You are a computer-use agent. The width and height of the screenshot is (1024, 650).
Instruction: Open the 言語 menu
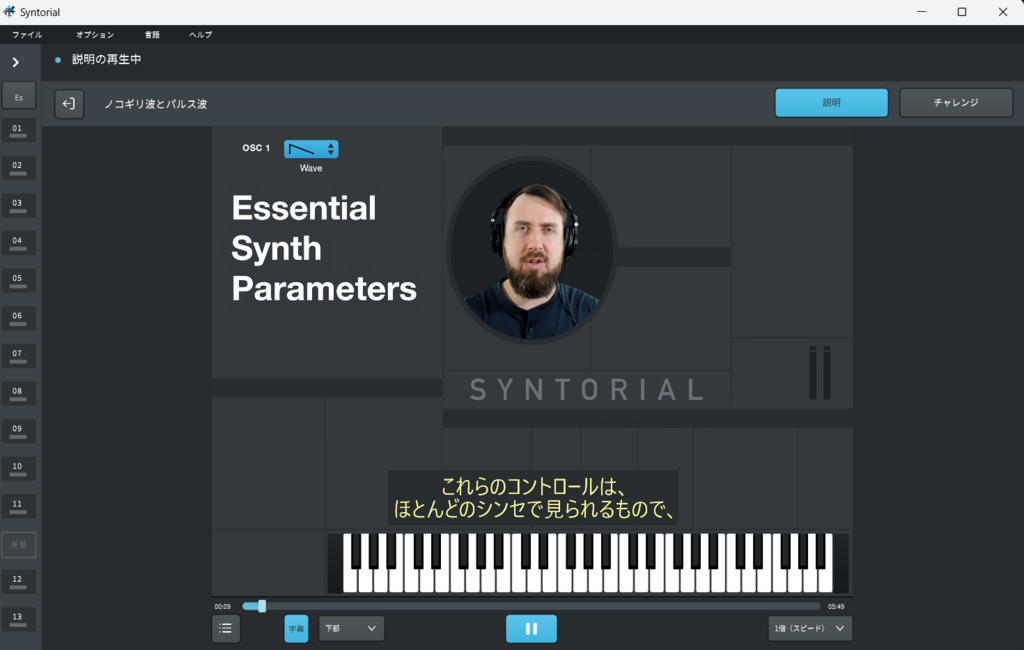(x=152, y=35)
